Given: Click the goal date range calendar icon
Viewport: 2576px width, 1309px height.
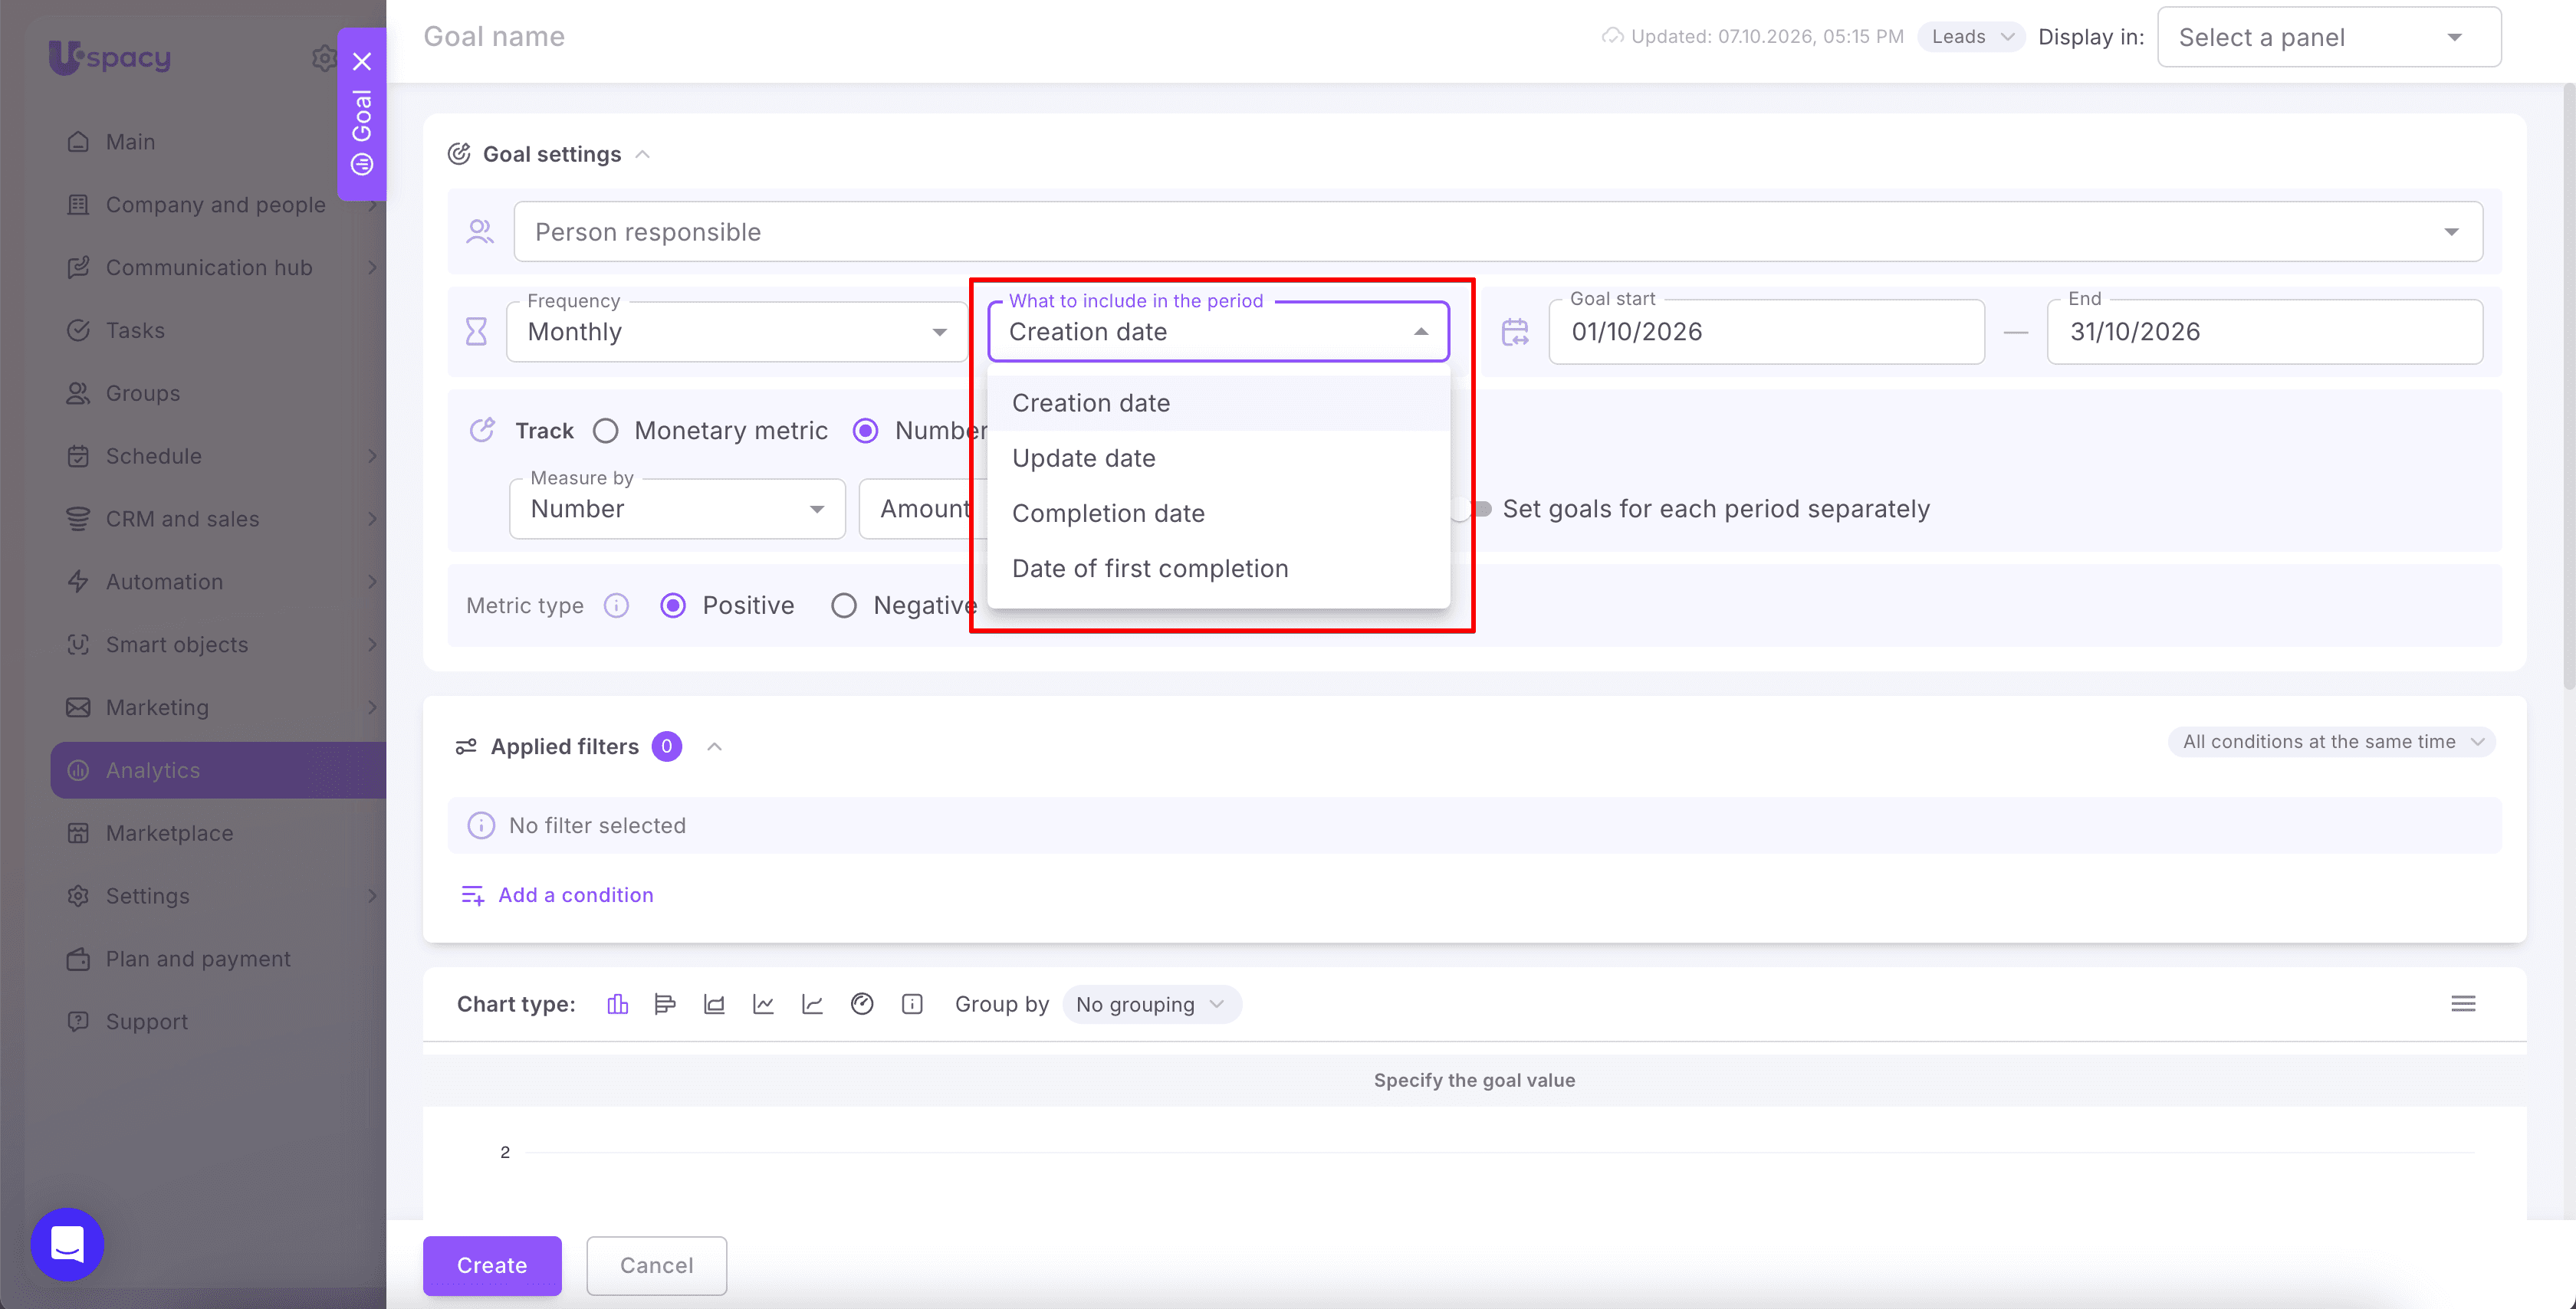Looking at the screenshot, I should (x=1515, y=332).
